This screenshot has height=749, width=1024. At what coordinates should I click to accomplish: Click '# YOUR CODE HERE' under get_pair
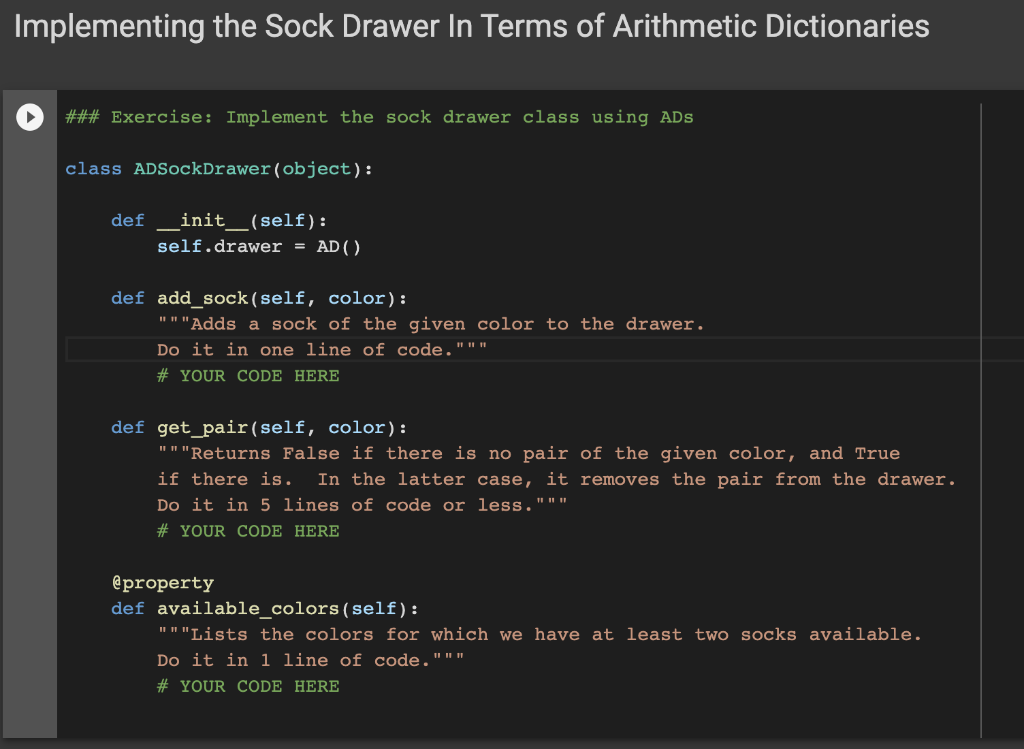coord(248,531)
